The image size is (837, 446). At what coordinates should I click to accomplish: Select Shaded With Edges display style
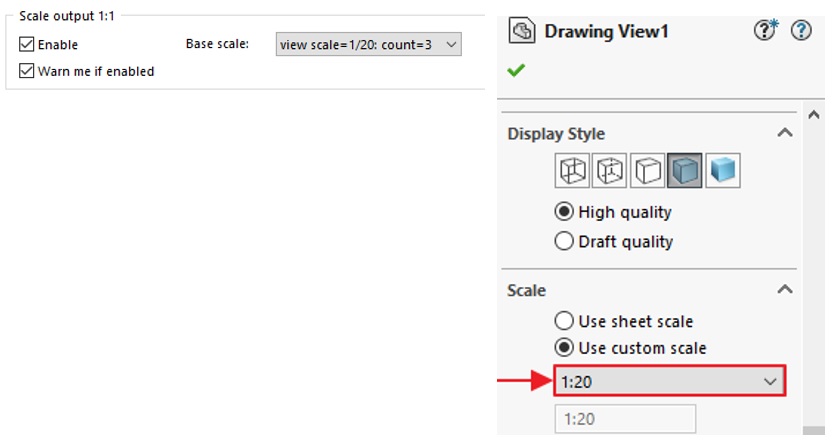coord(685,171)
